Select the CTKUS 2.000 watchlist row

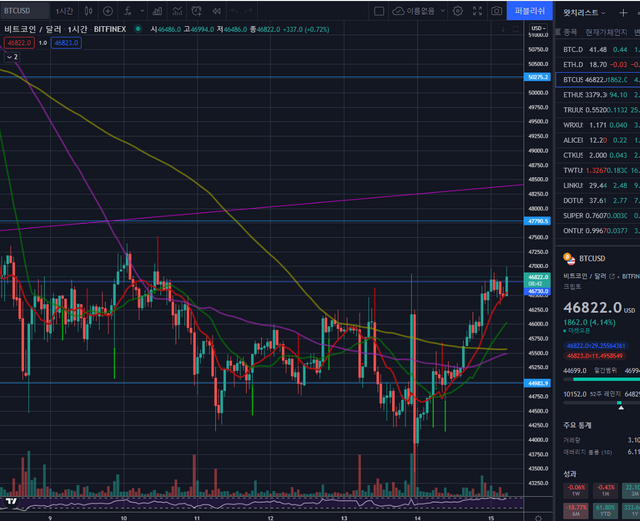[598, 155]
